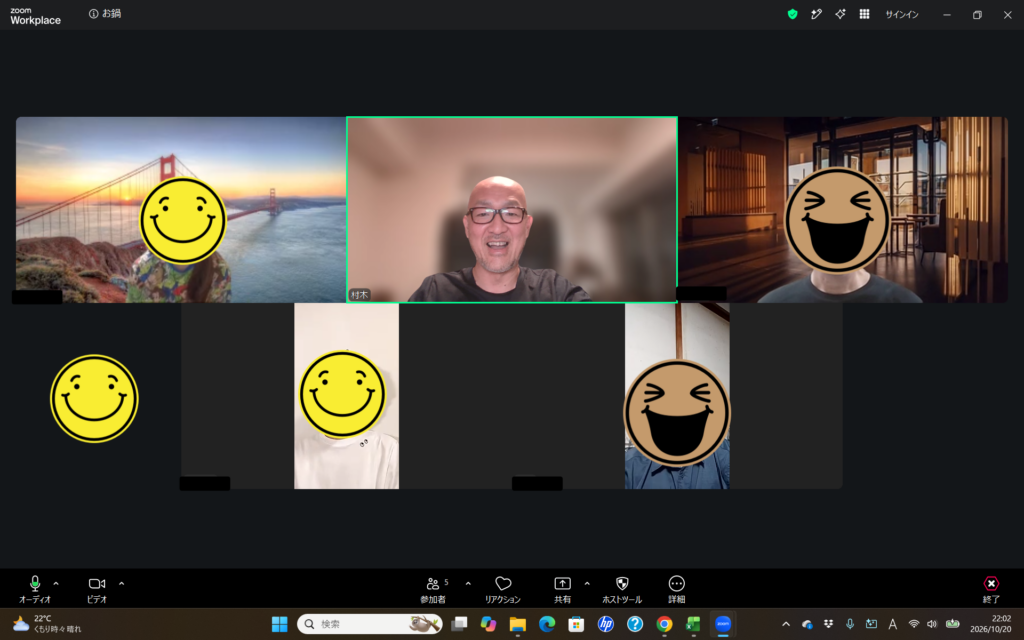Open the green encryption shield icon
1024x640 pixels.
[793, 14]
